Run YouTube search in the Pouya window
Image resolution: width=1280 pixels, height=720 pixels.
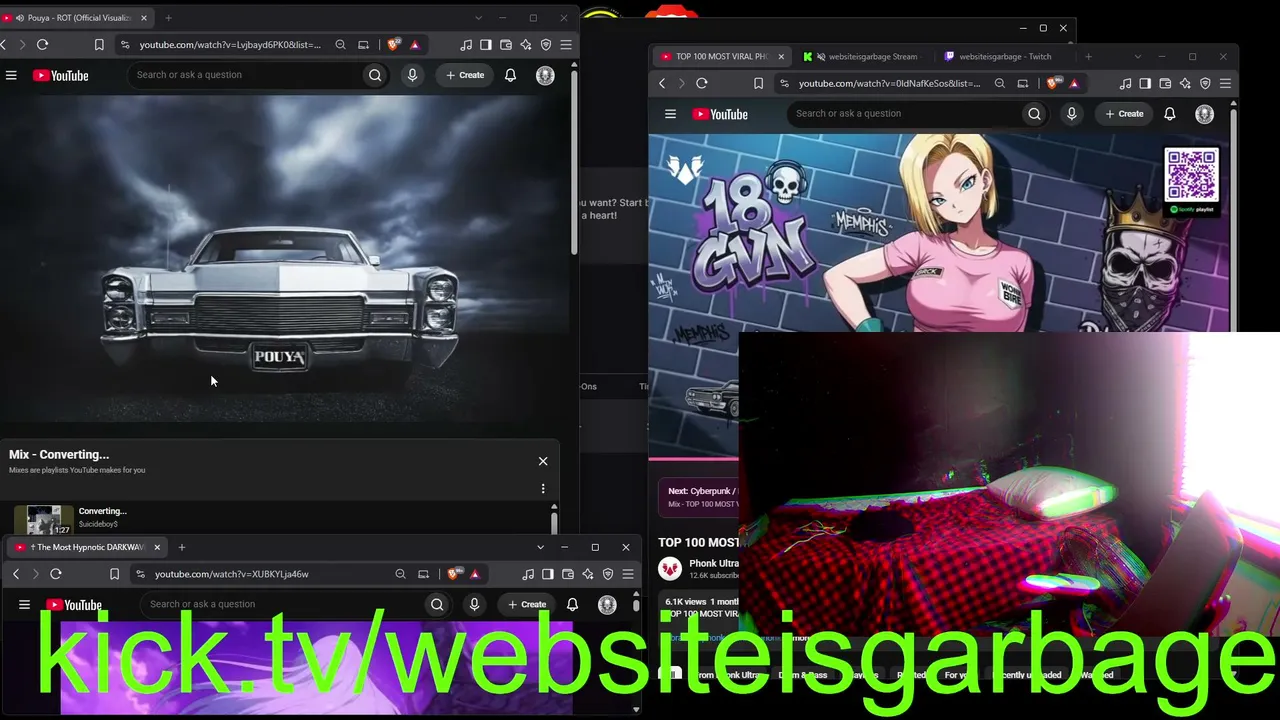point(375,75)
